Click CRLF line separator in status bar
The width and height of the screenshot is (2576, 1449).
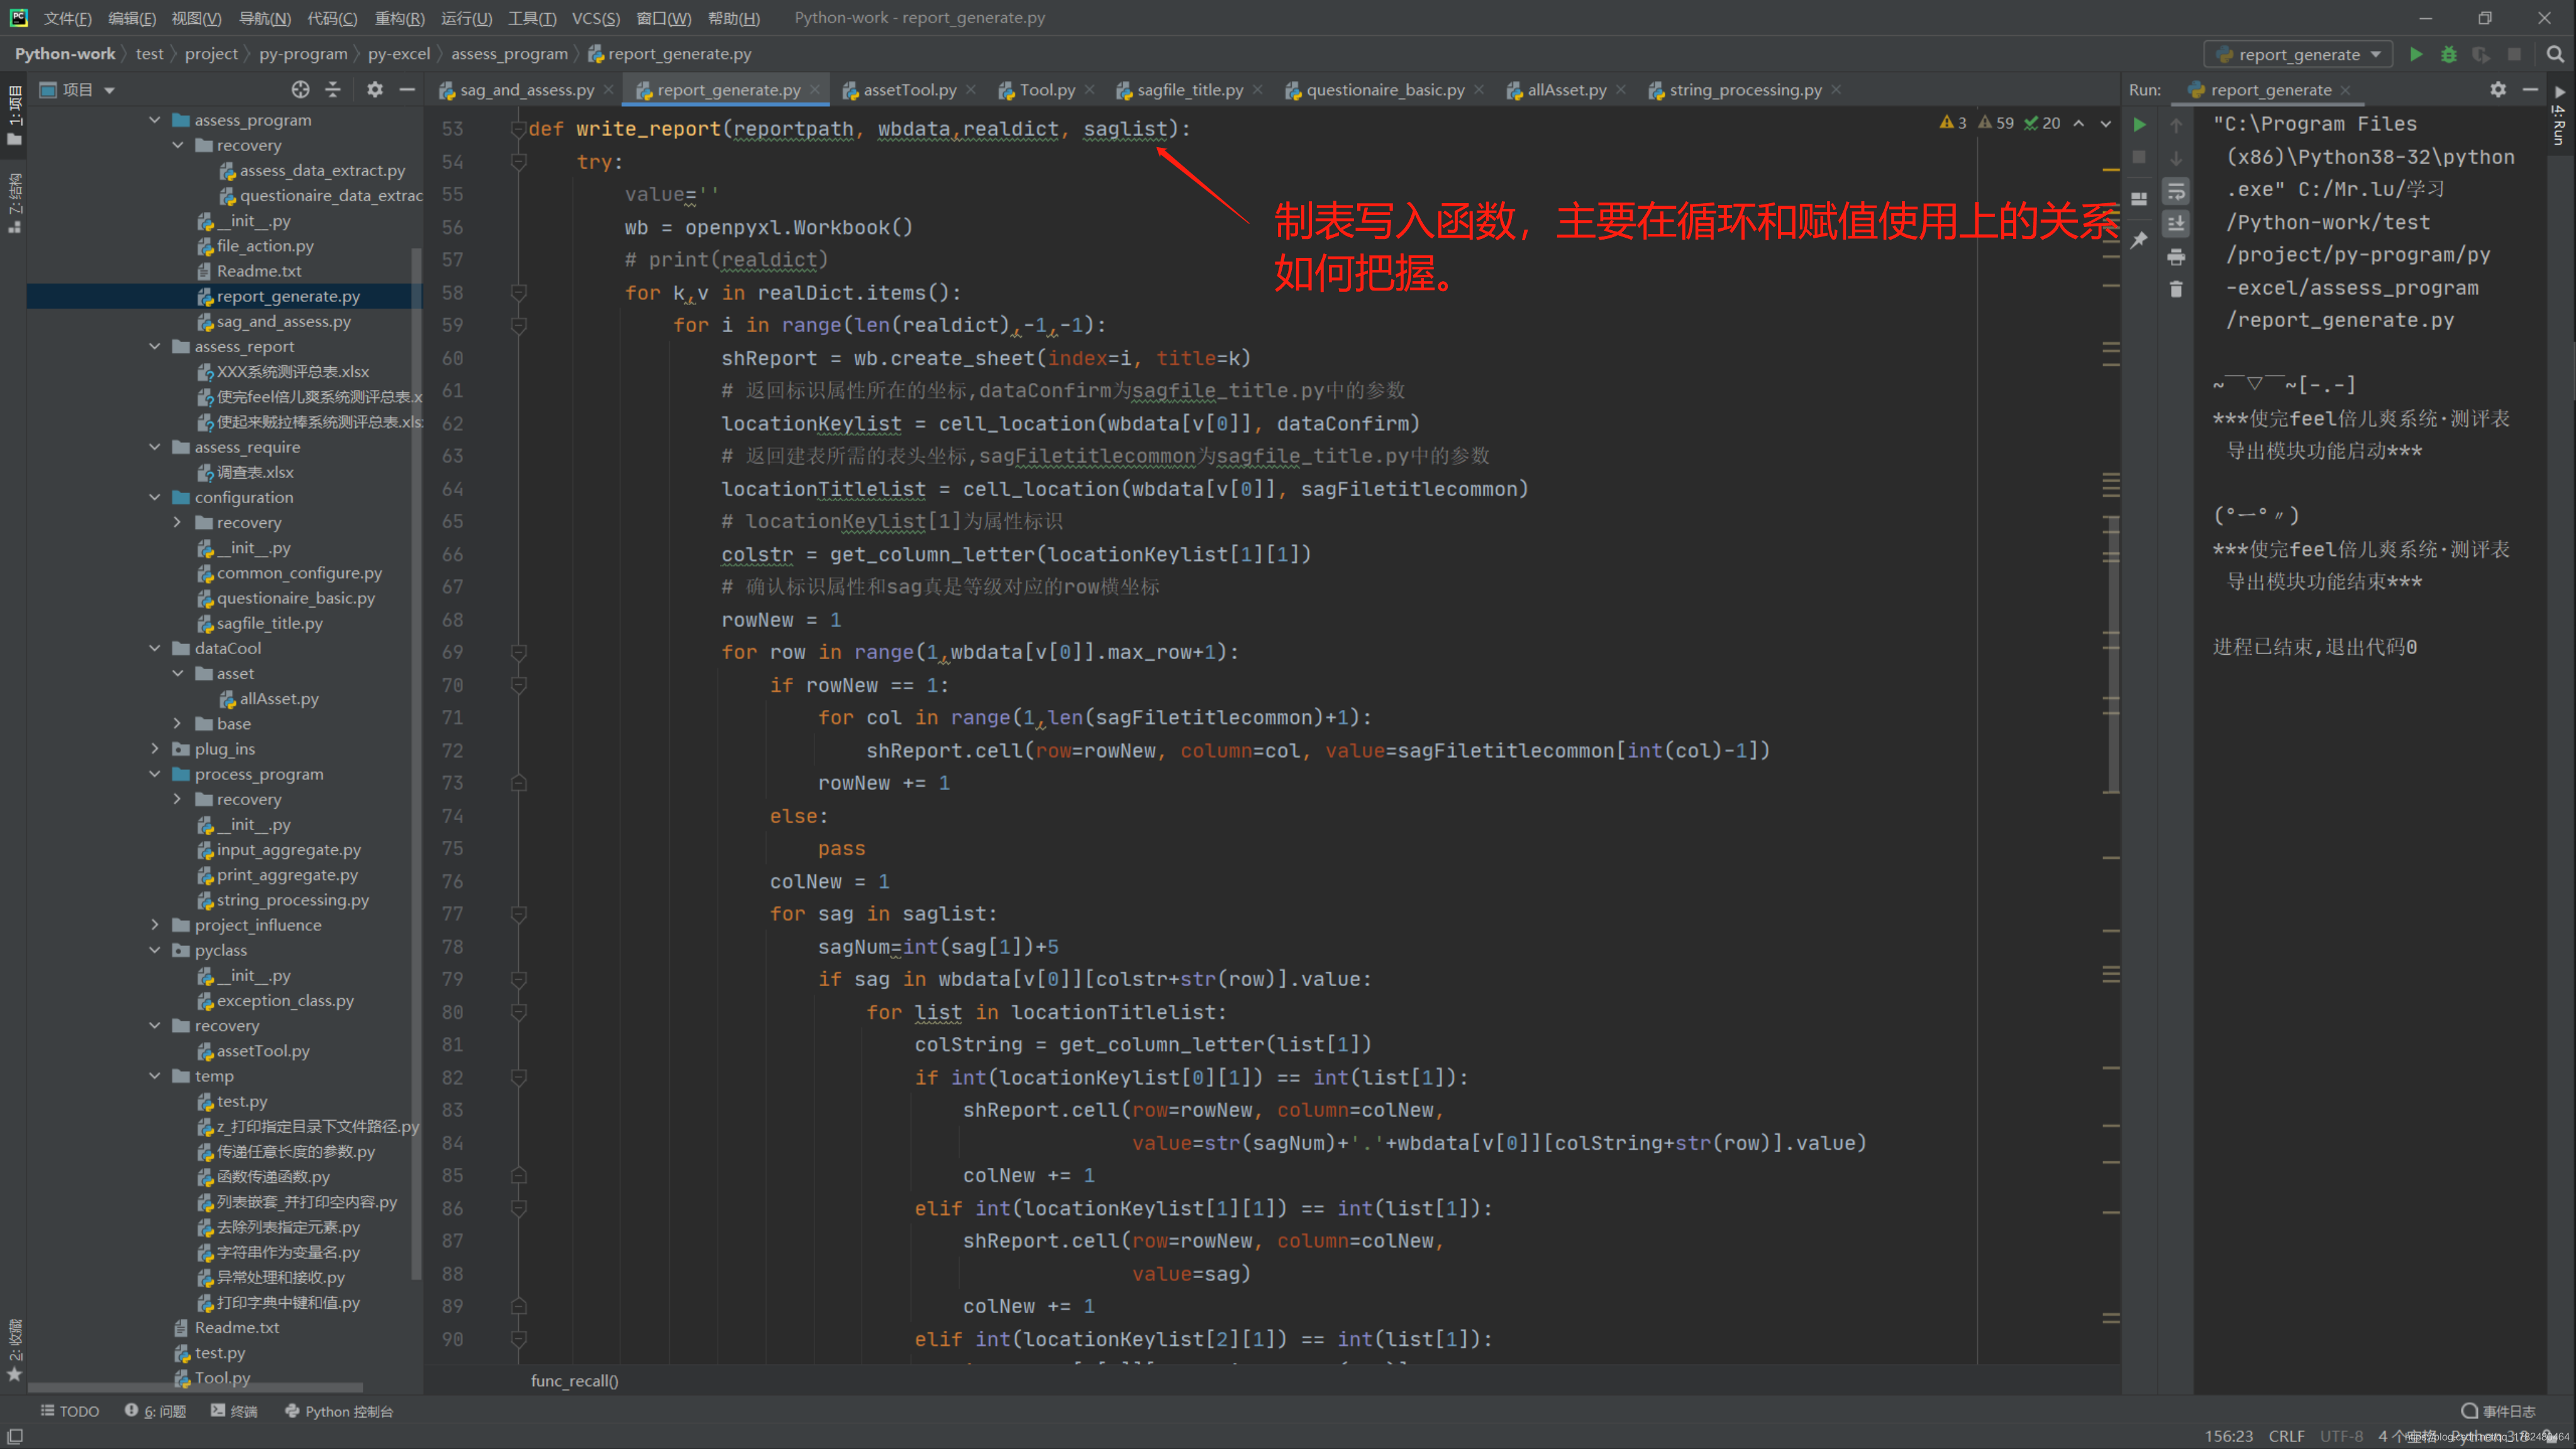(x=2286, y=1436)
